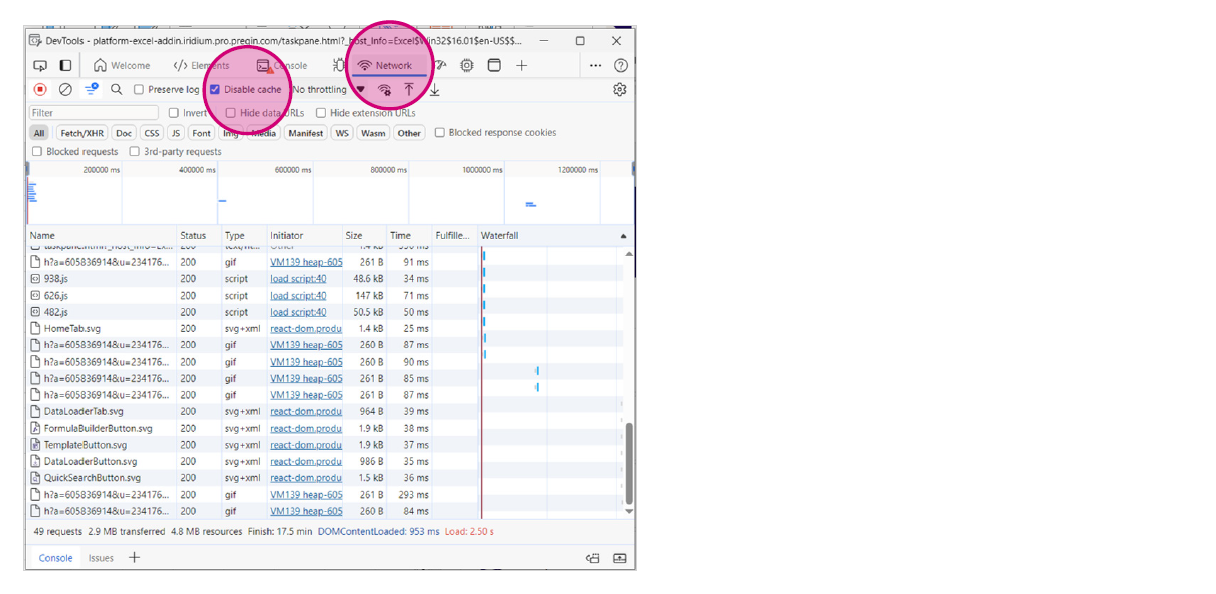
Task: Open the Memory panel chip icon
Action: [x=467, y=65]
